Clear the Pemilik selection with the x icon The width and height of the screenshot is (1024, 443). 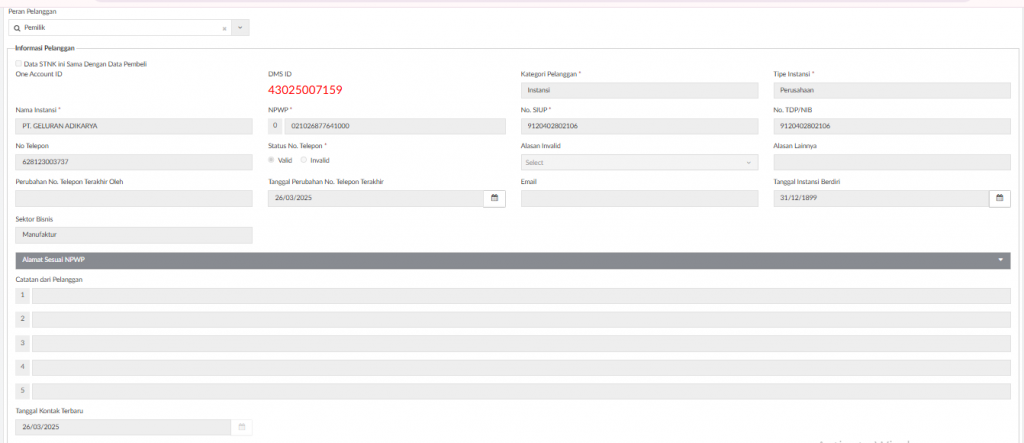224,28
